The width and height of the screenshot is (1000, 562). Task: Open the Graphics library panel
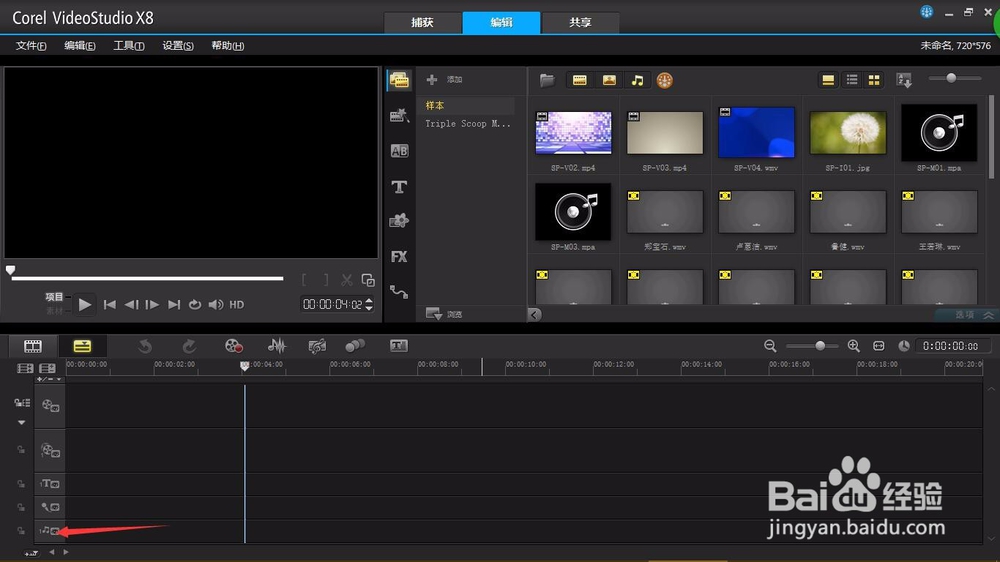[399, 221]
